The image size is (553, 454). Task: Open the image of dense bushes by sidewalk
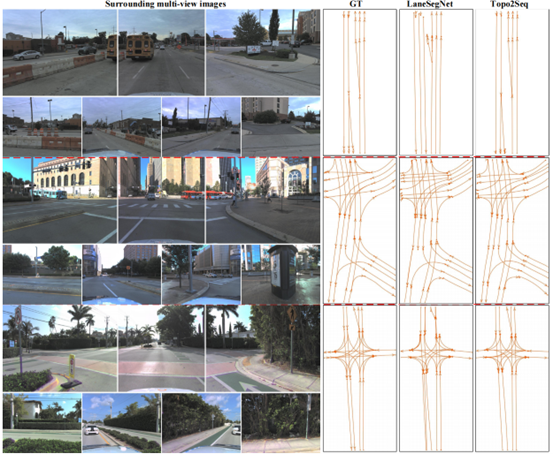tap(281, 423)
